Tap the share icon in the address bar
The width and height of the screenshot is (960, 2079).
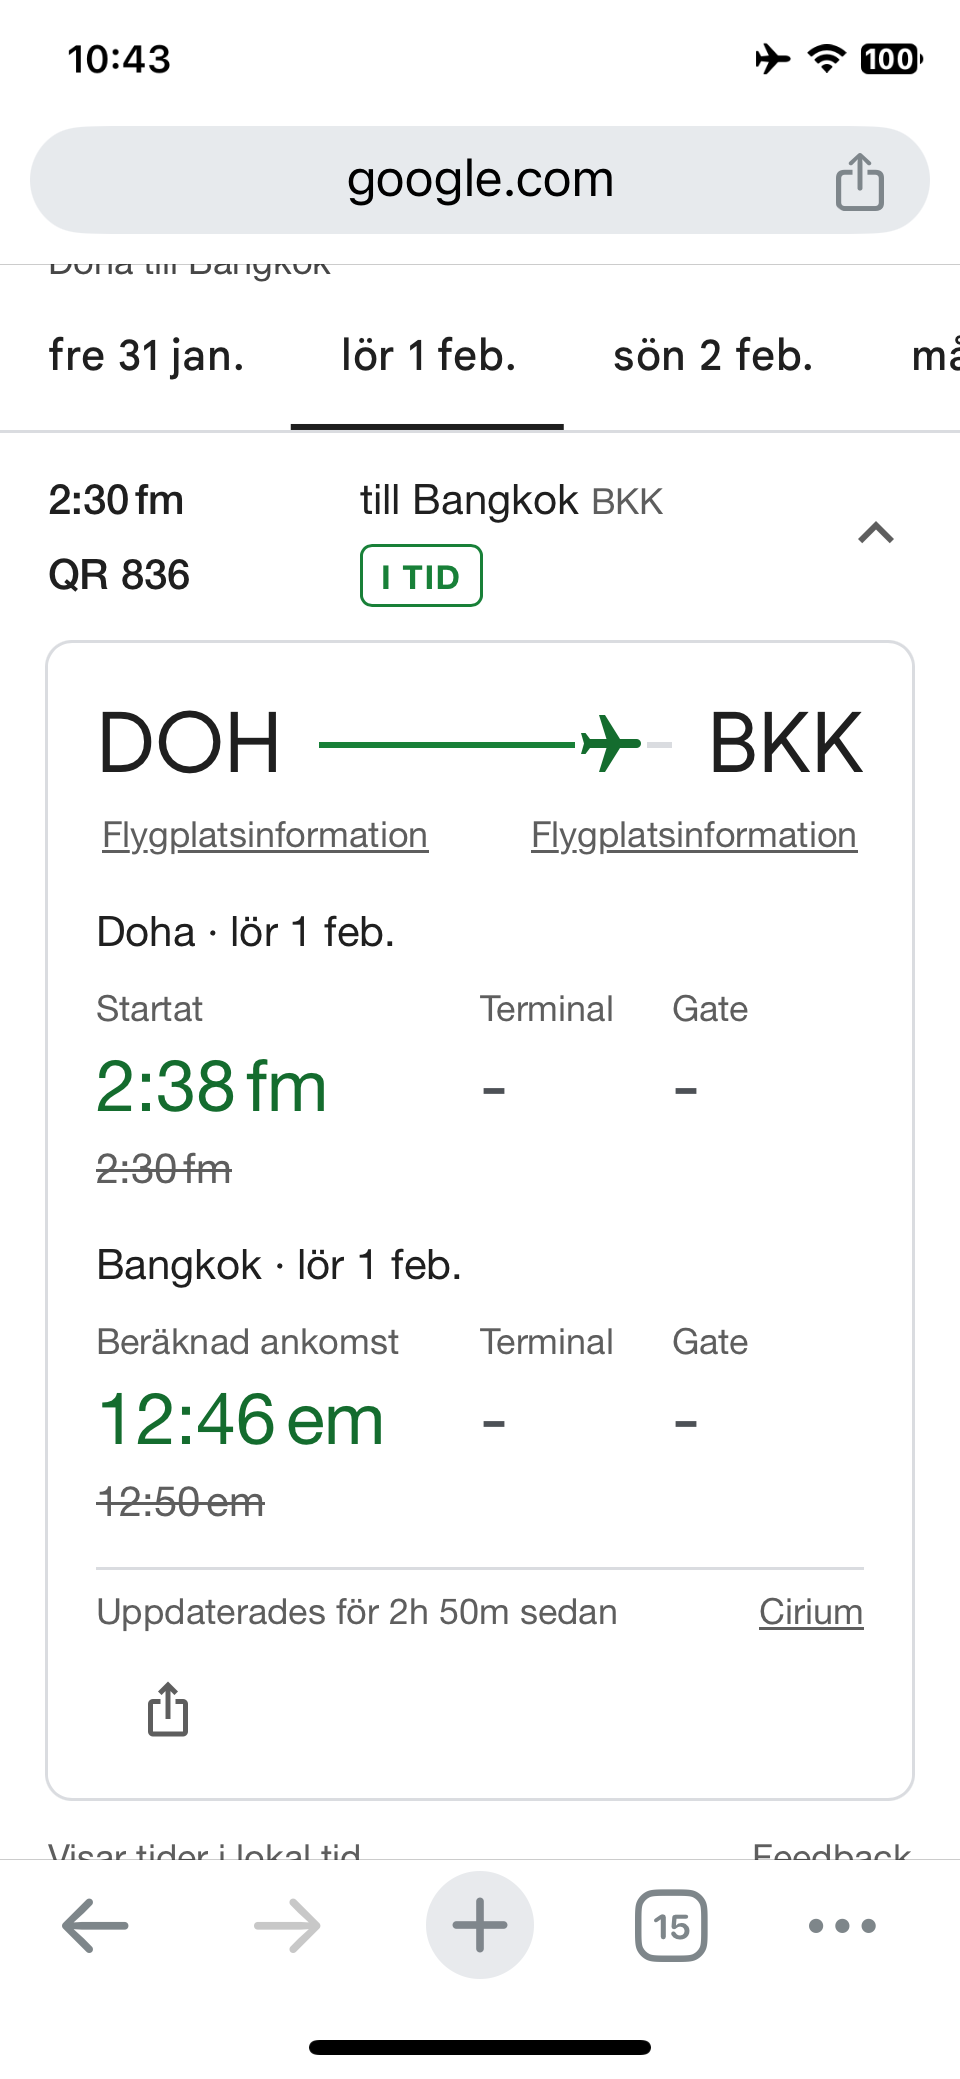[x=859, y=182]
